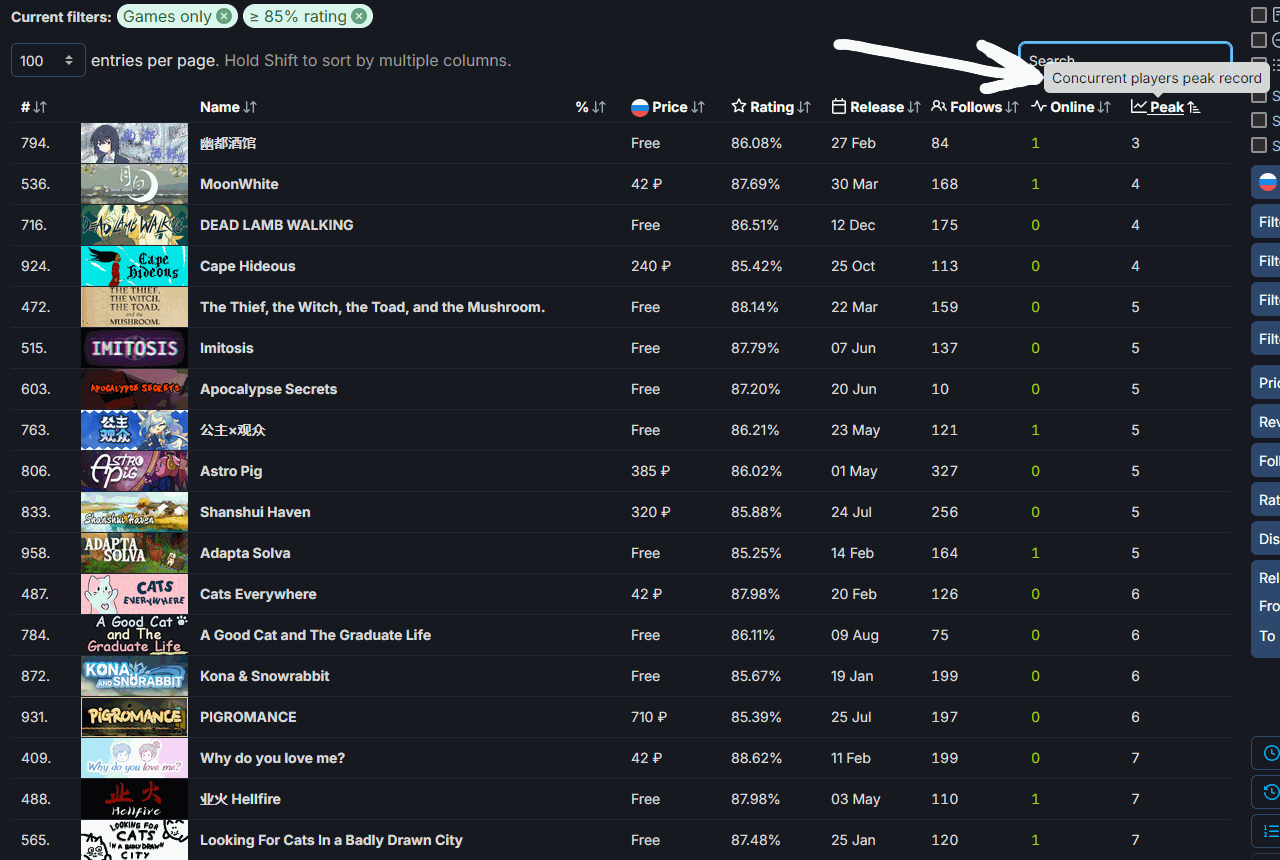
Task: Click the 86.08% rating of 幽都酒馆
Action: (756, 143)
